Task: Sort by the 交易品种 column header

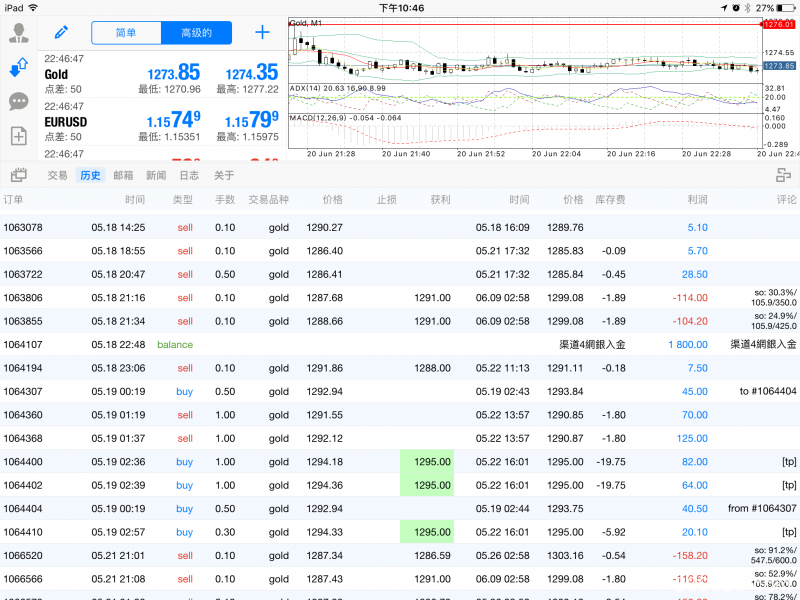Action: tap(268, 199)
